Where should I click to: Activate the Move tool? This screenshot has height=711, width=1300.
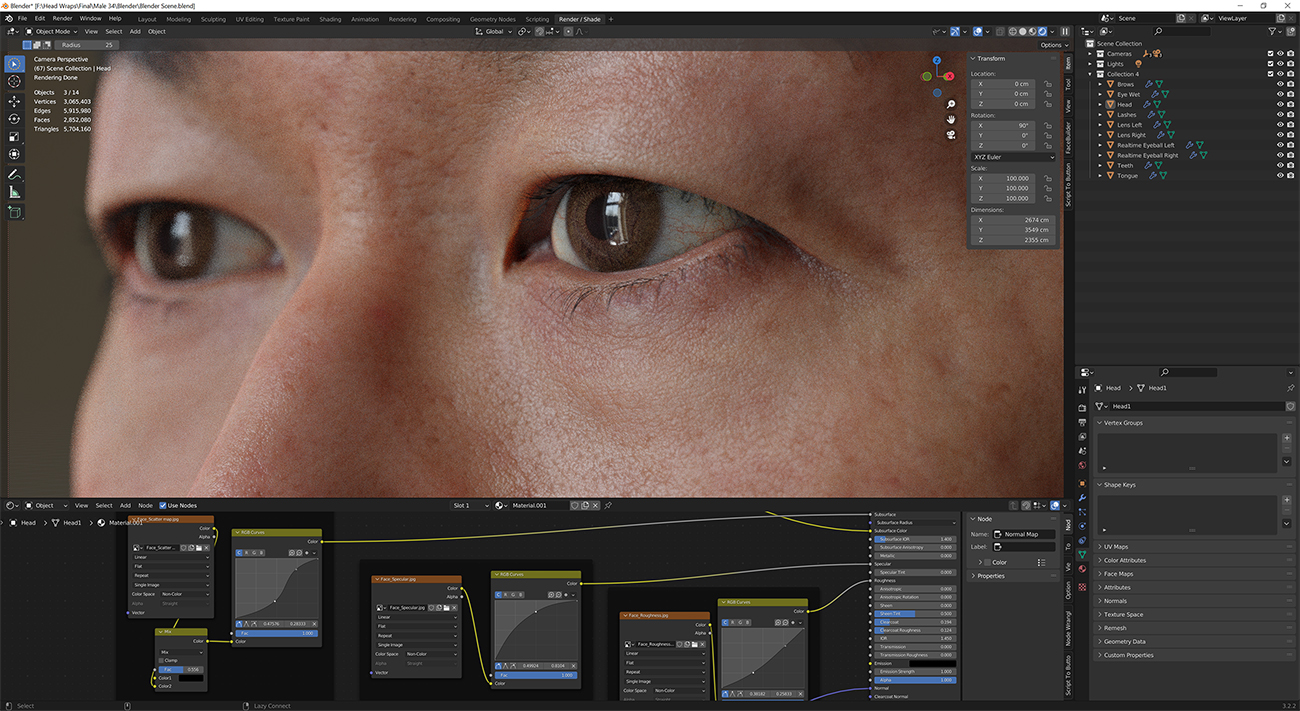(x=14, y=101)
